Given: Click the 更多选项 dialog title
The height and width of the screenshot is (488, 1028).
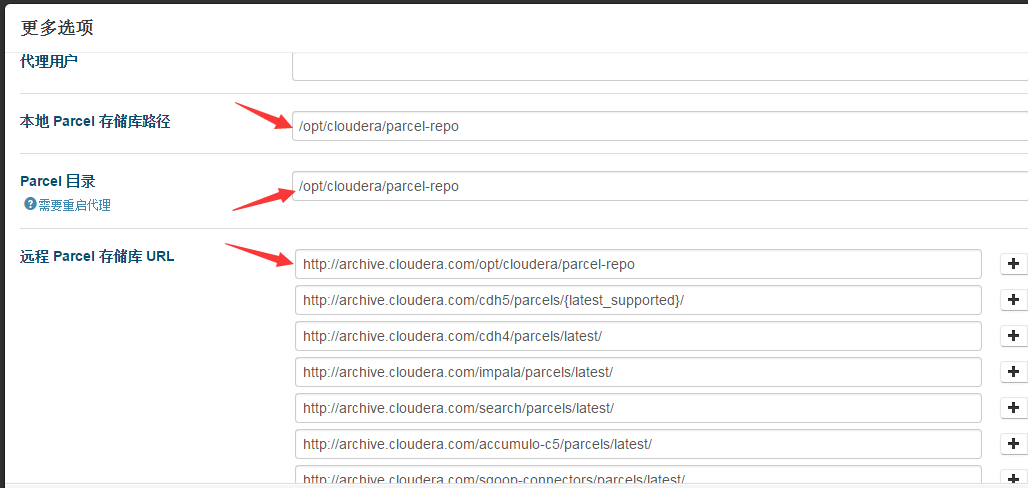Looking at the screenshot, I should pos(56,28).
